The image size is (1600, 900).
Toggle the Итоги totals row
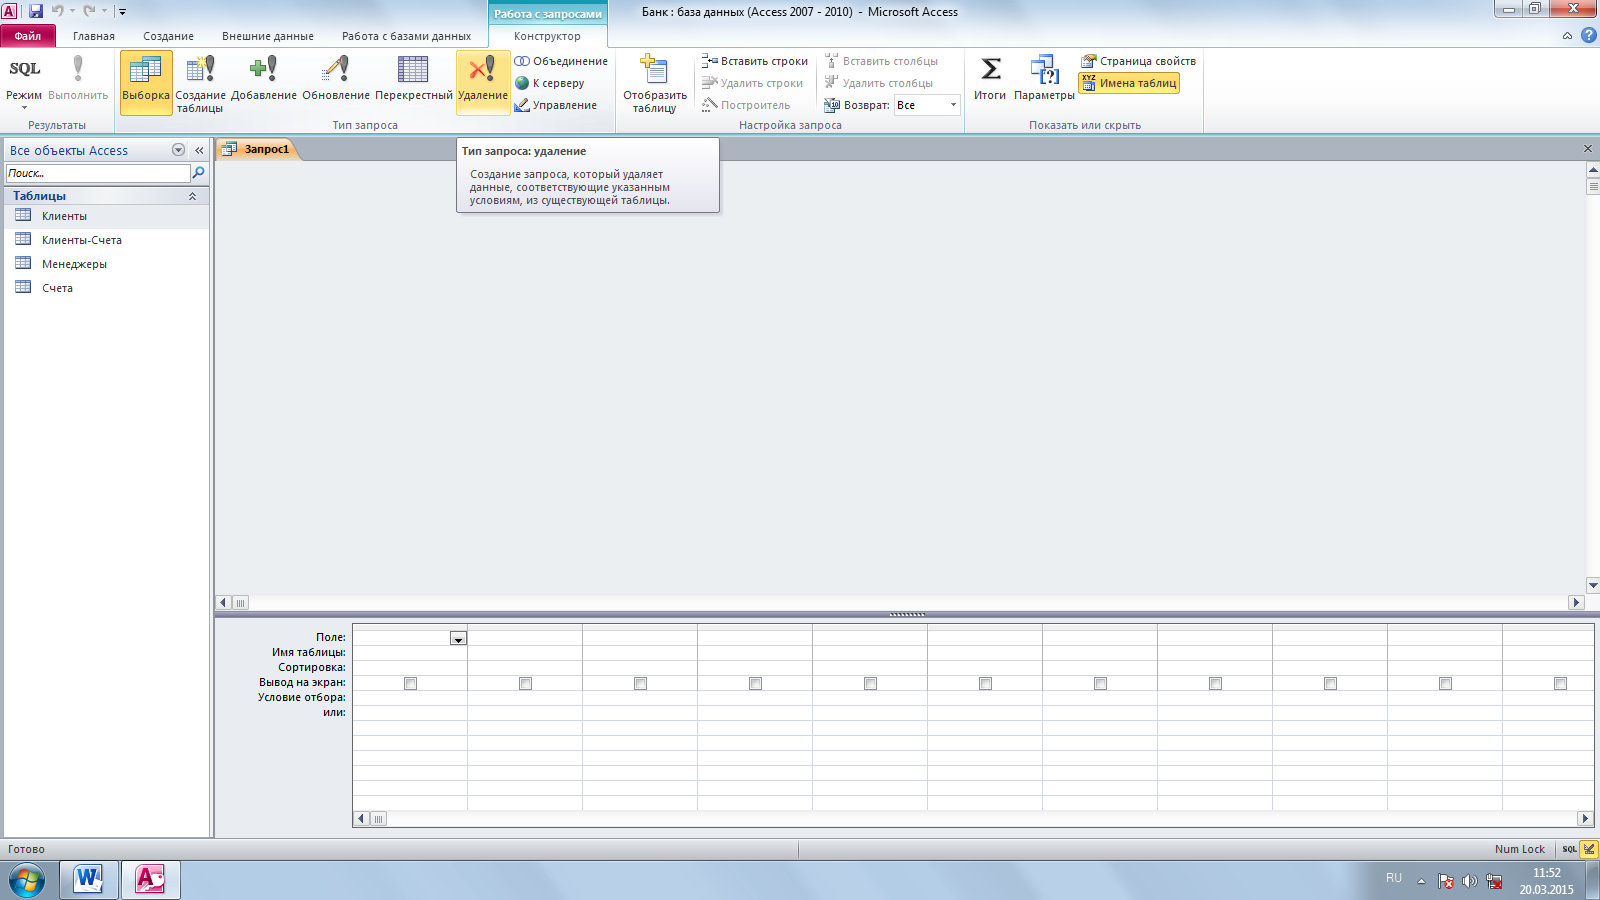(990, 78)
